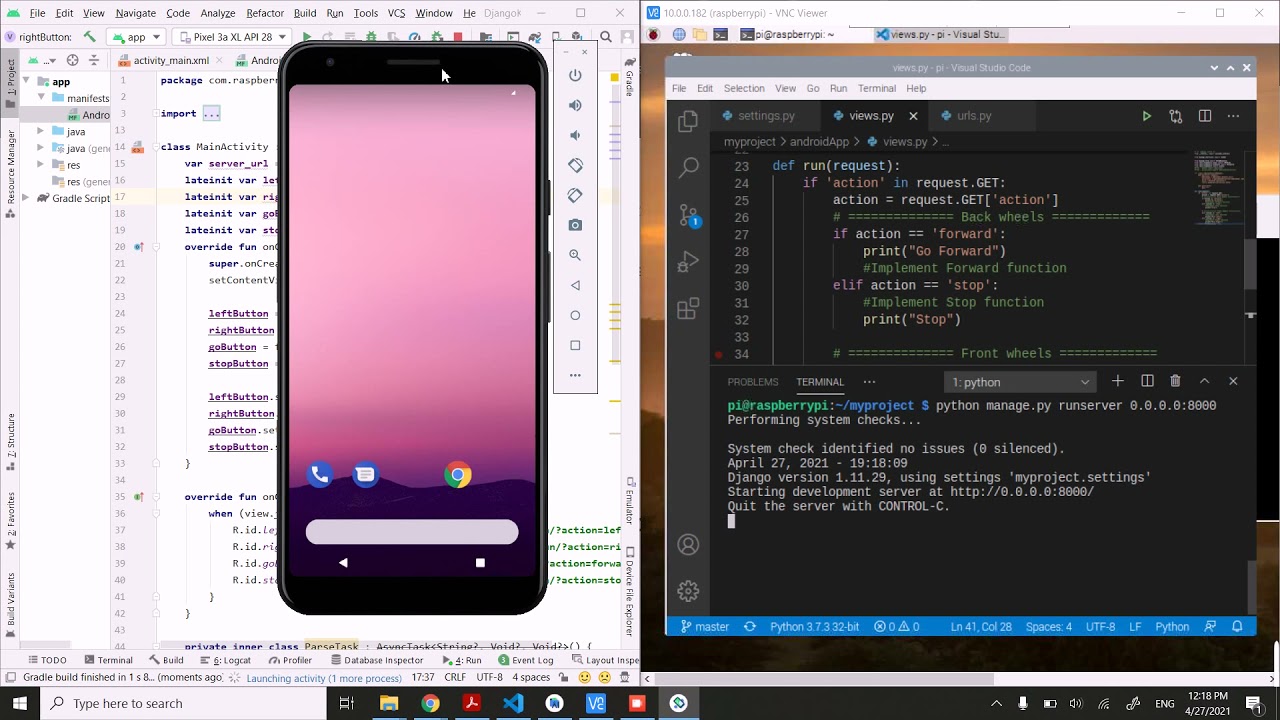
Task: Click emulator volume up icon
Action: 575,105
